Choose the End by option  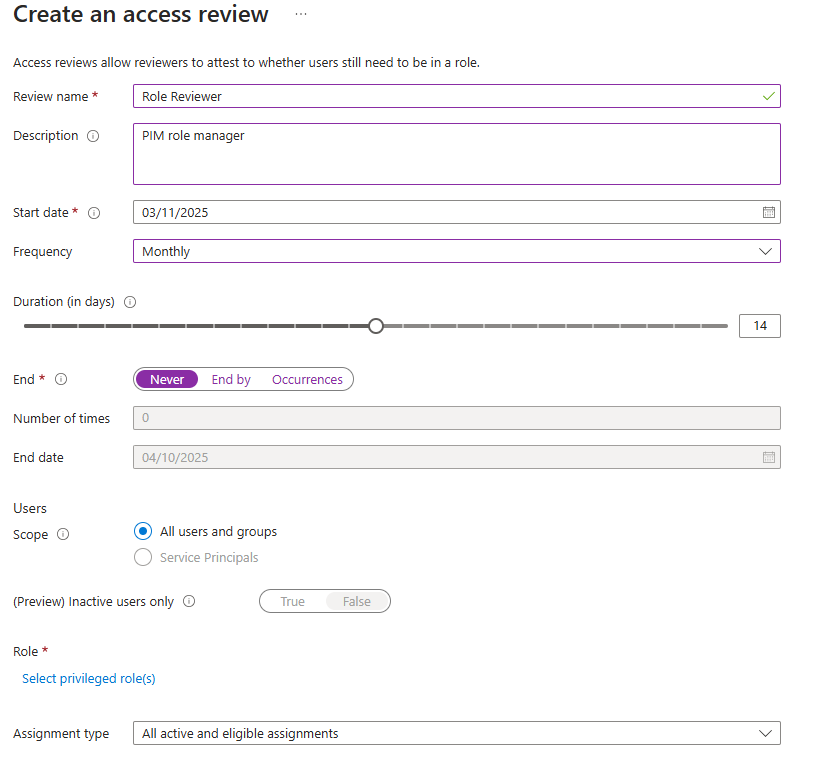(x=231, y=380)
